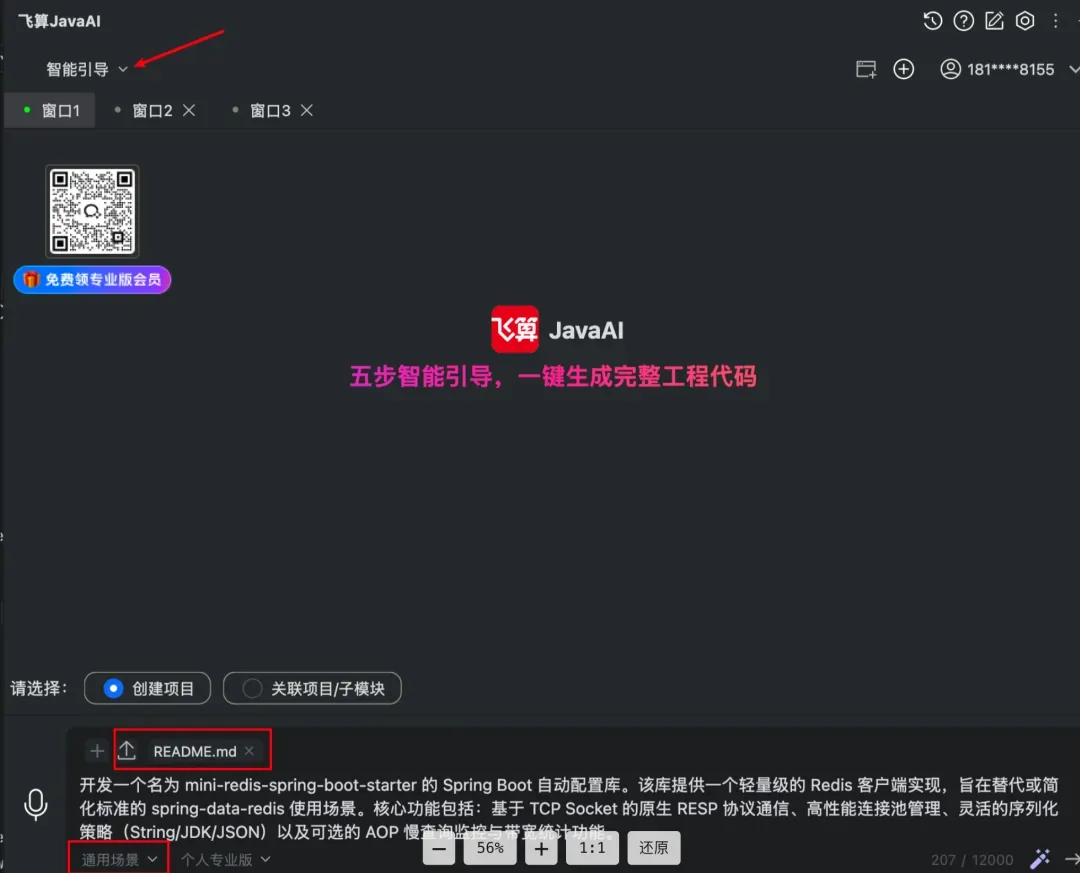Click the 飞算JavaAI panel title

coord(59,21)
